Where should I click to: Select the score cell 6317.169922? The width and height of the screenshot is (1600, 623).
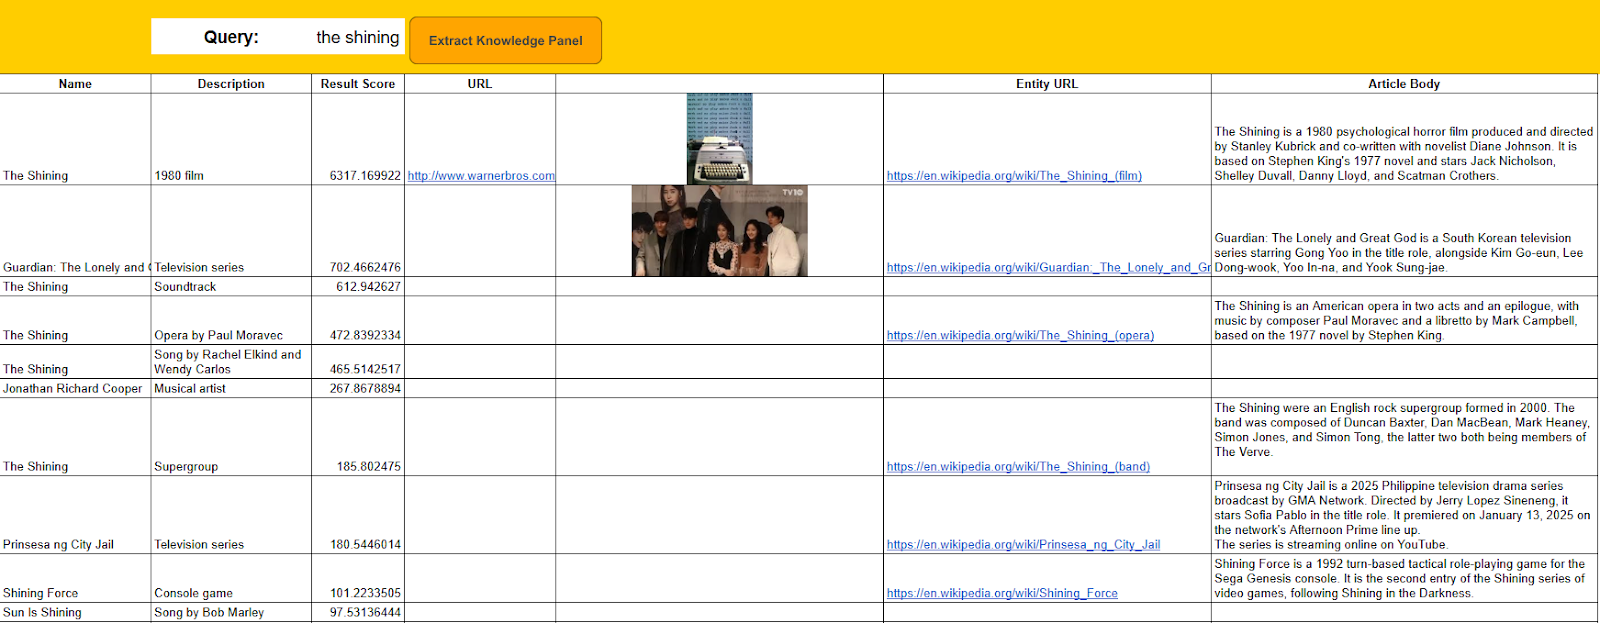358,139
